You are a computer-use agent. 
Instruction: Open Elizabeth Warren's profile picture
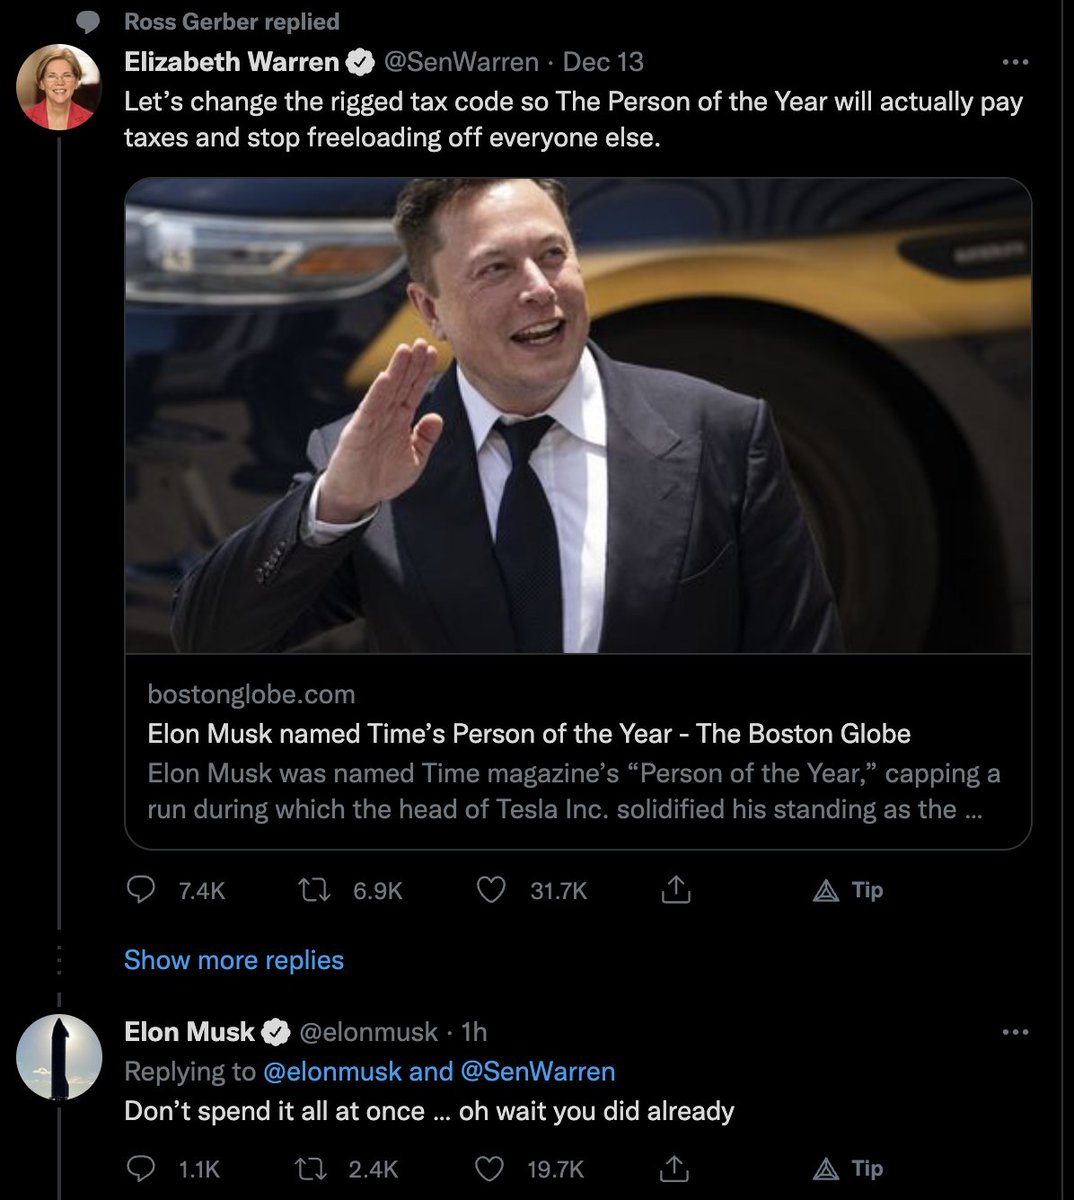(59, 87)
